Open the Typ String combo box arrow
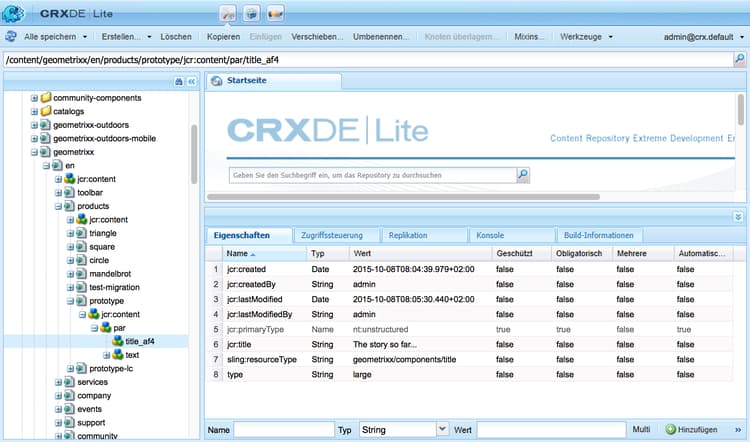750x442 pixels. click(x=442, y=429)
